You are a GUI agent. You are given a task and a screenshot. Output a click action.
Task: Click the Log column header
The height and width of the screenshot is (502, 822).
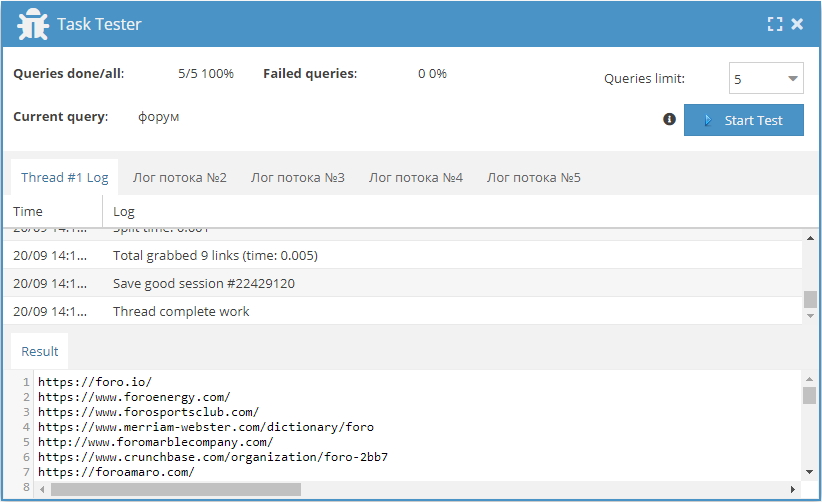[x=124, y=211]
